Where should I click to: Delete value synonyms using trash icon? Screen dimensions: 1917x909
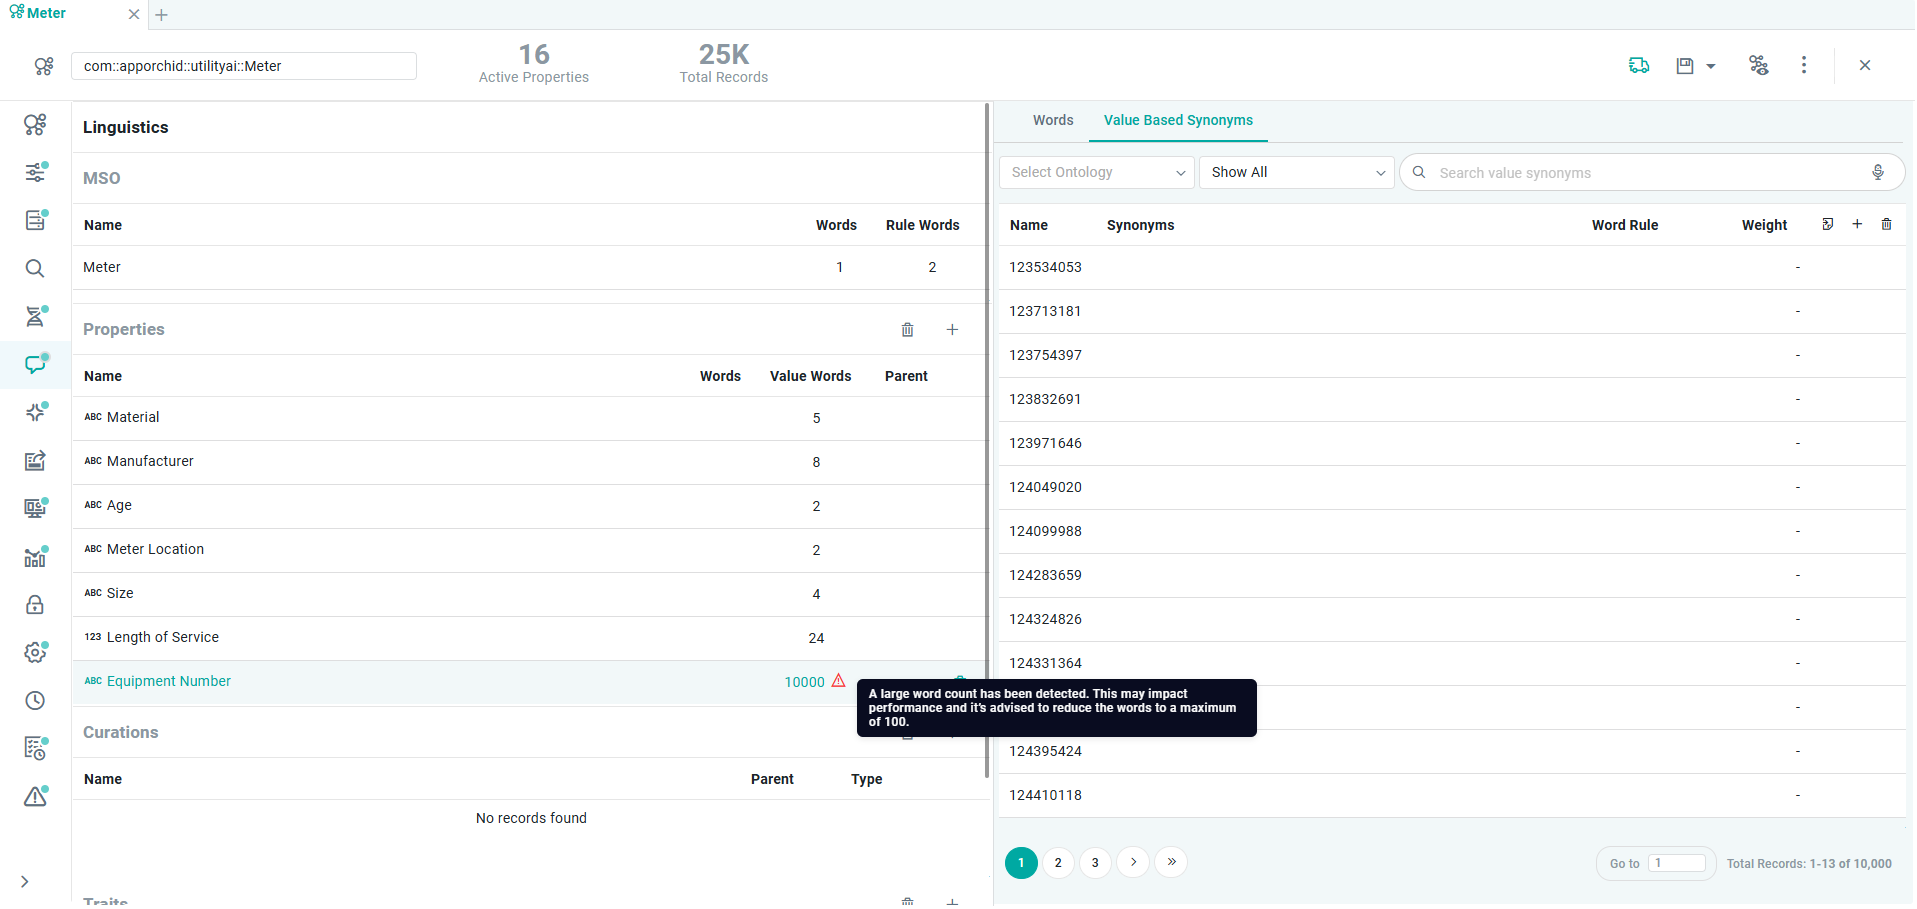[x=1886, y=225]
